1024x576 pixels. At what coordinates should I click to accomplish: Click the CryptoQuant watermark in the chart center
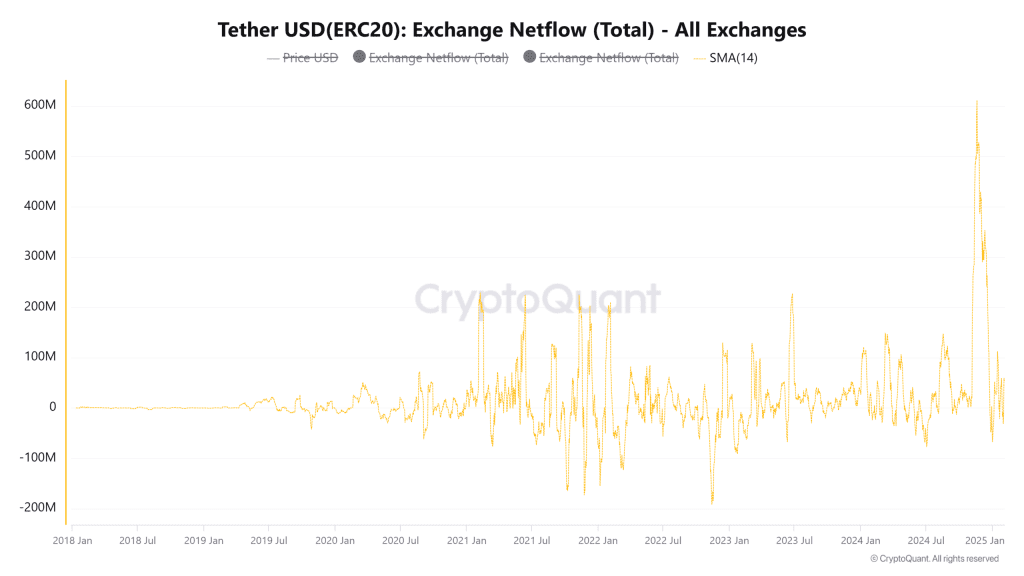(537, 299)
